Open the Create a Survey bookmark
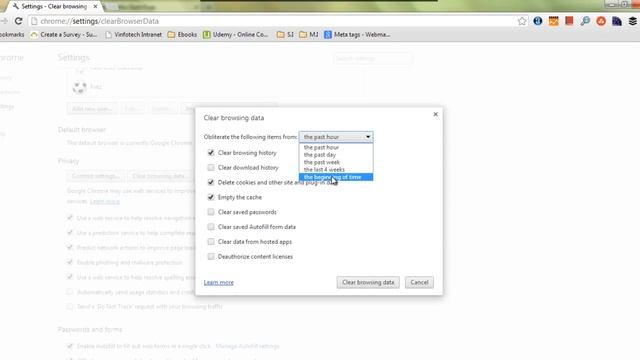 [x=64, y=35]
